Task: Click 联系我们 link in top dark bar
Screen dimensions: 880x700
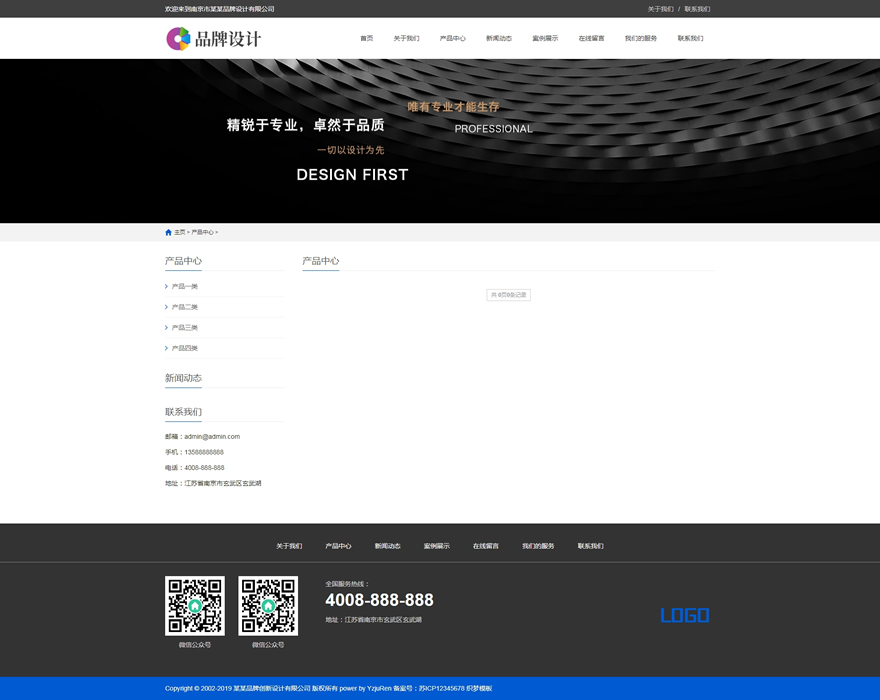Action: pos(697,9)
